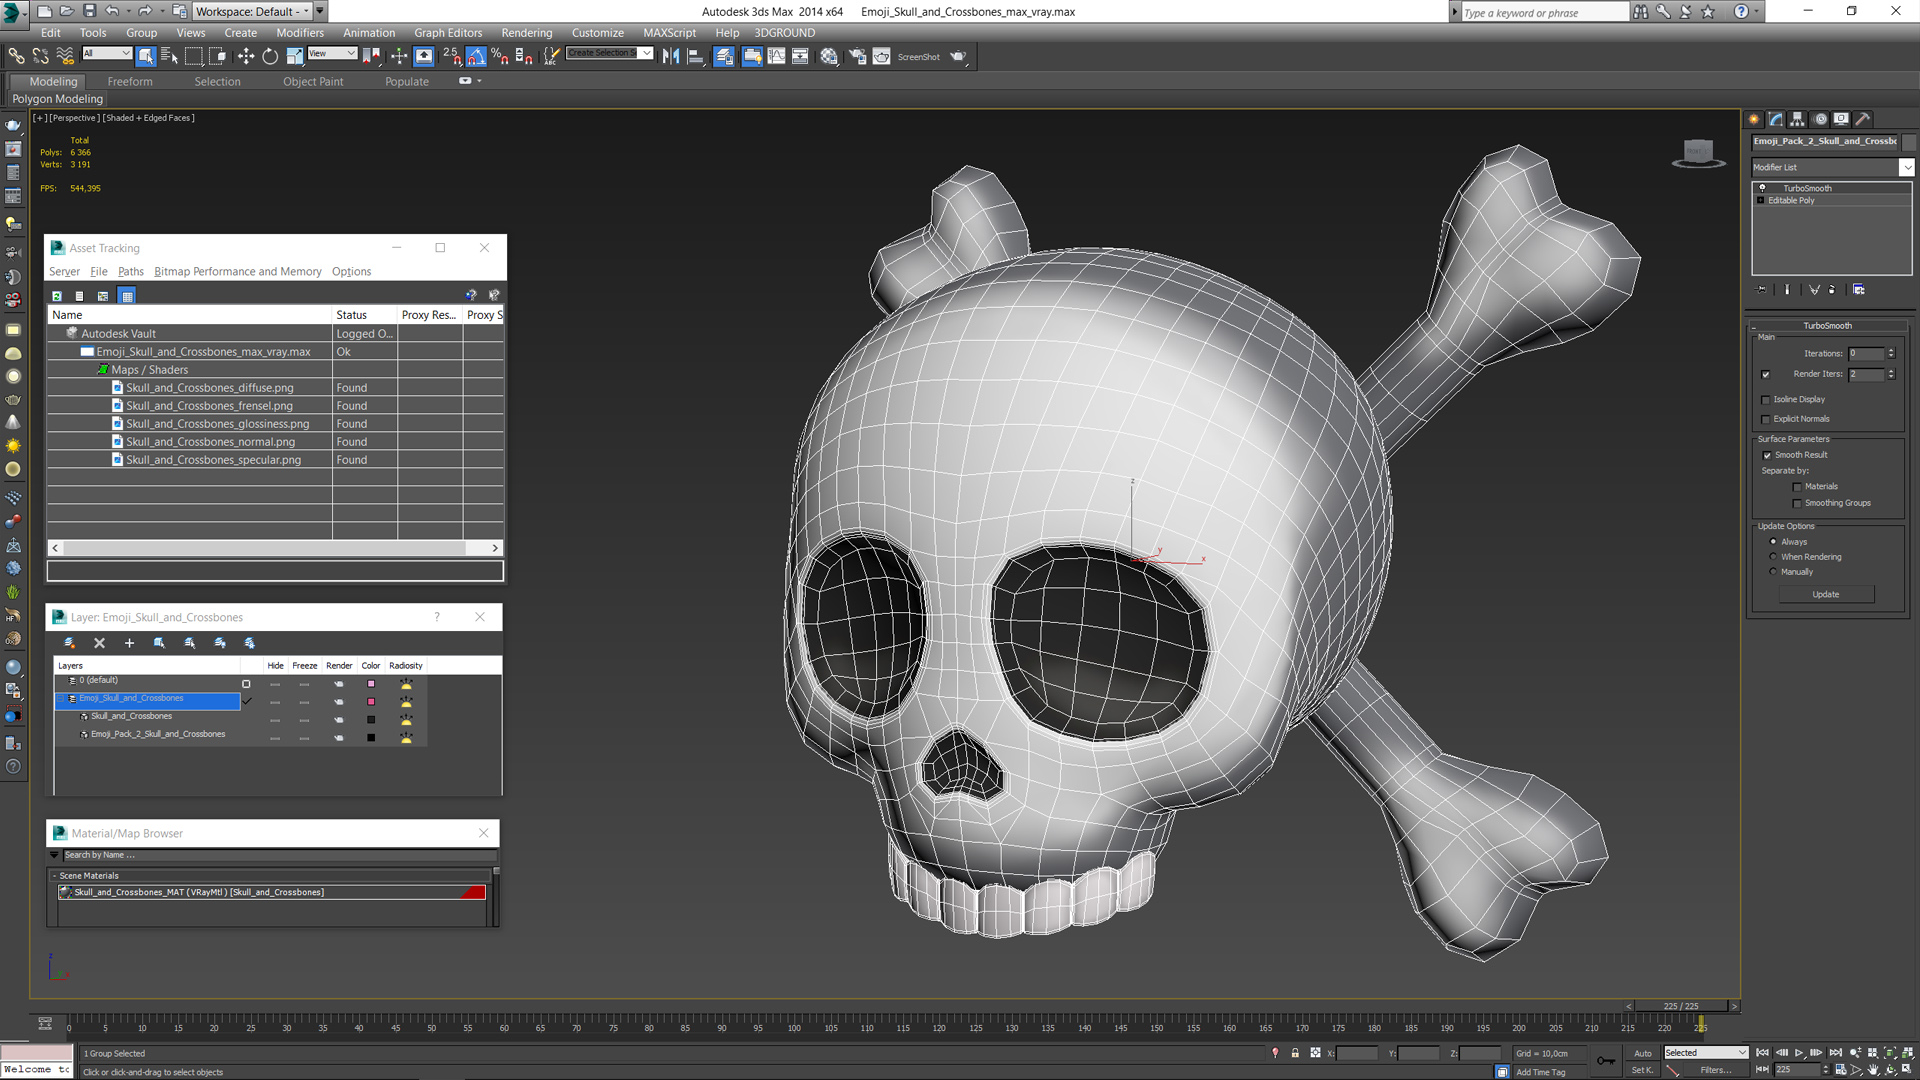Switch to the Motion command panel tab

point(1820,118)
